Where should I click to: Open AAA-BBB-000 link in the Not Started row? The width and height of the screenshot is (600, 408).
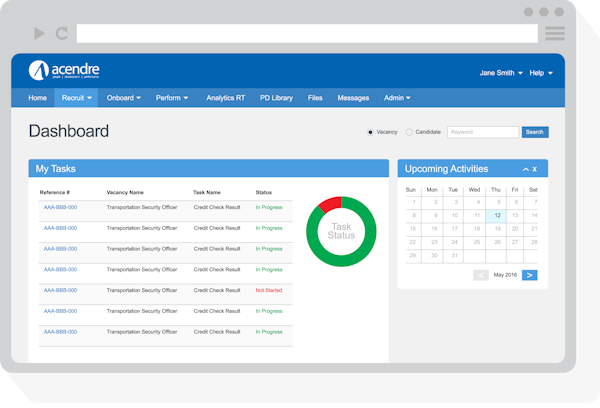coord(60,290)
